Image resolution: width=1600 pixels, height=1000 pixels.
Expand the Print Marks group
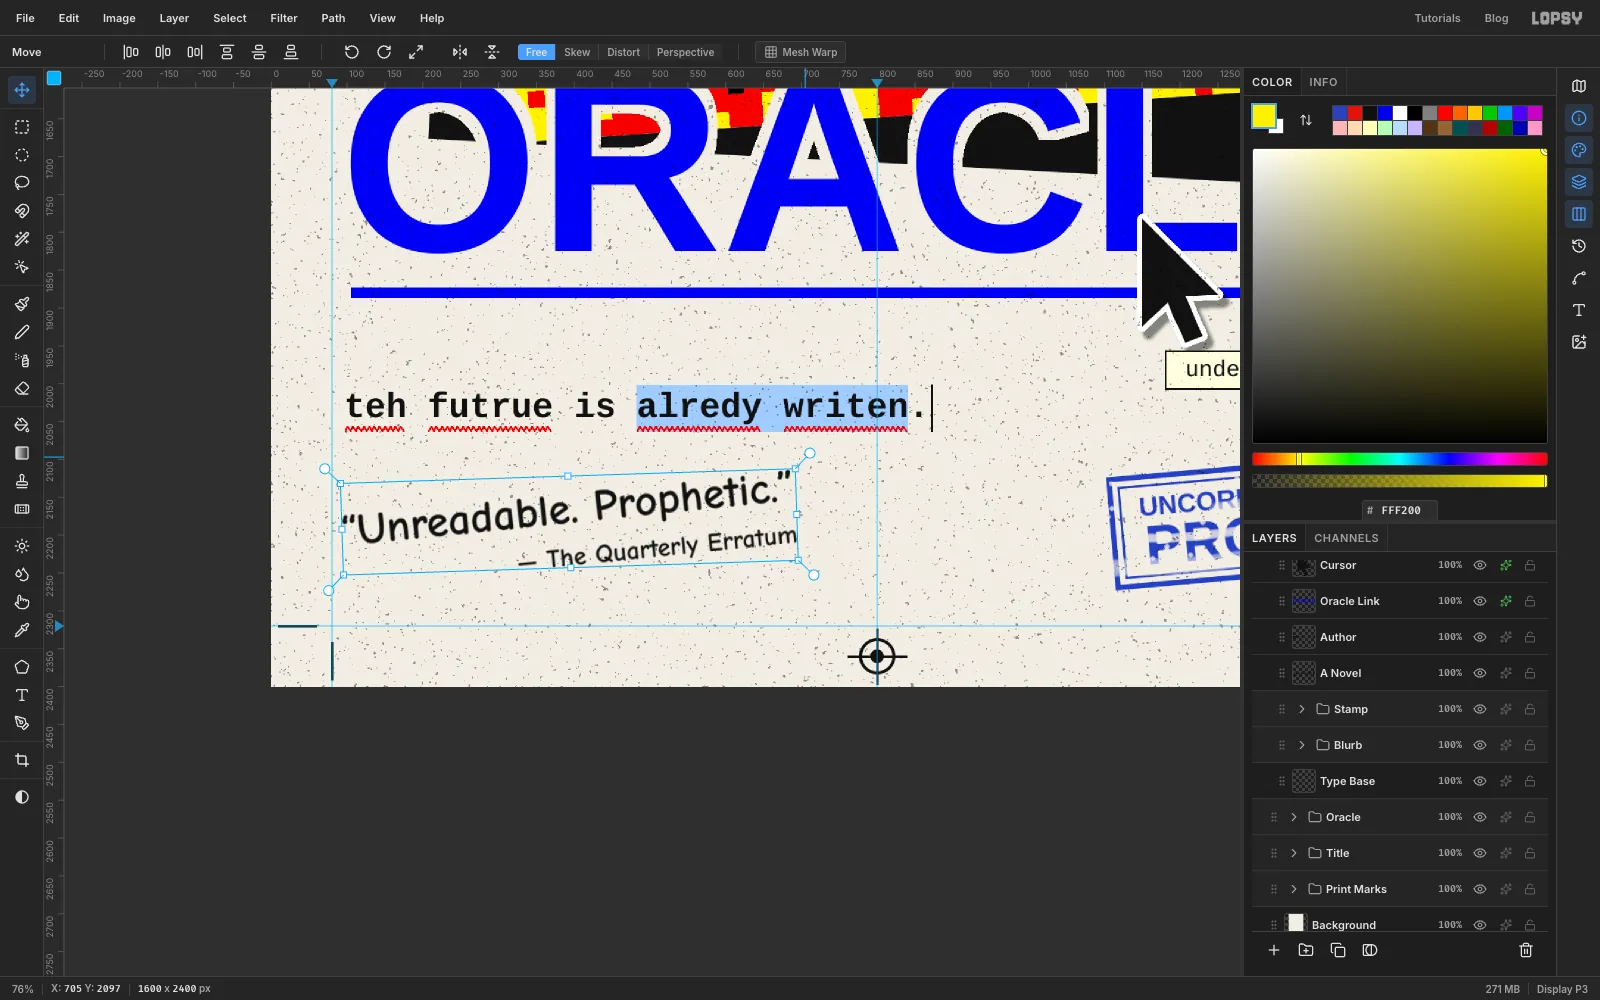[x=1294, y=889]
